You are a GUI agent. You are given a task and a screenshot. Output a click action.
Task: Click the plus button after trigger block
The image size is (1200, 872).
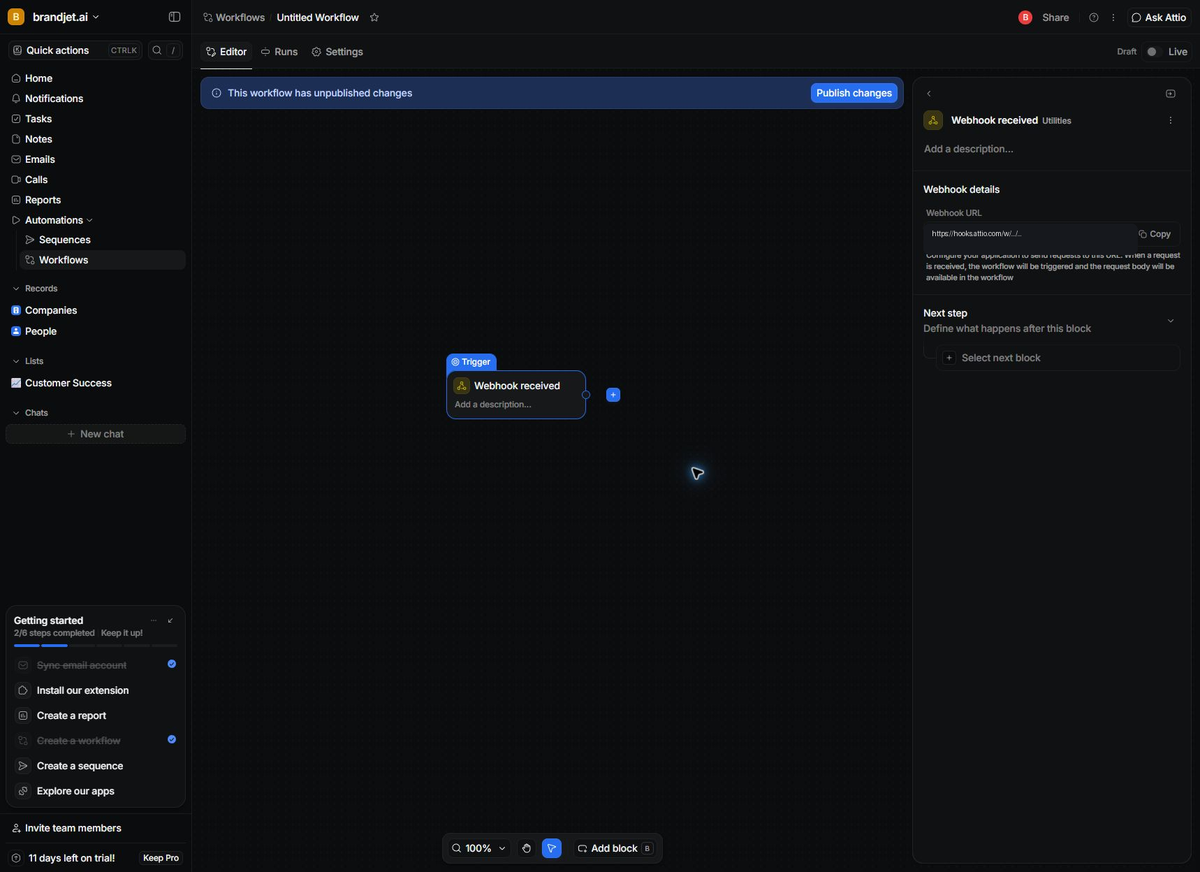click(x=613, y=395)
